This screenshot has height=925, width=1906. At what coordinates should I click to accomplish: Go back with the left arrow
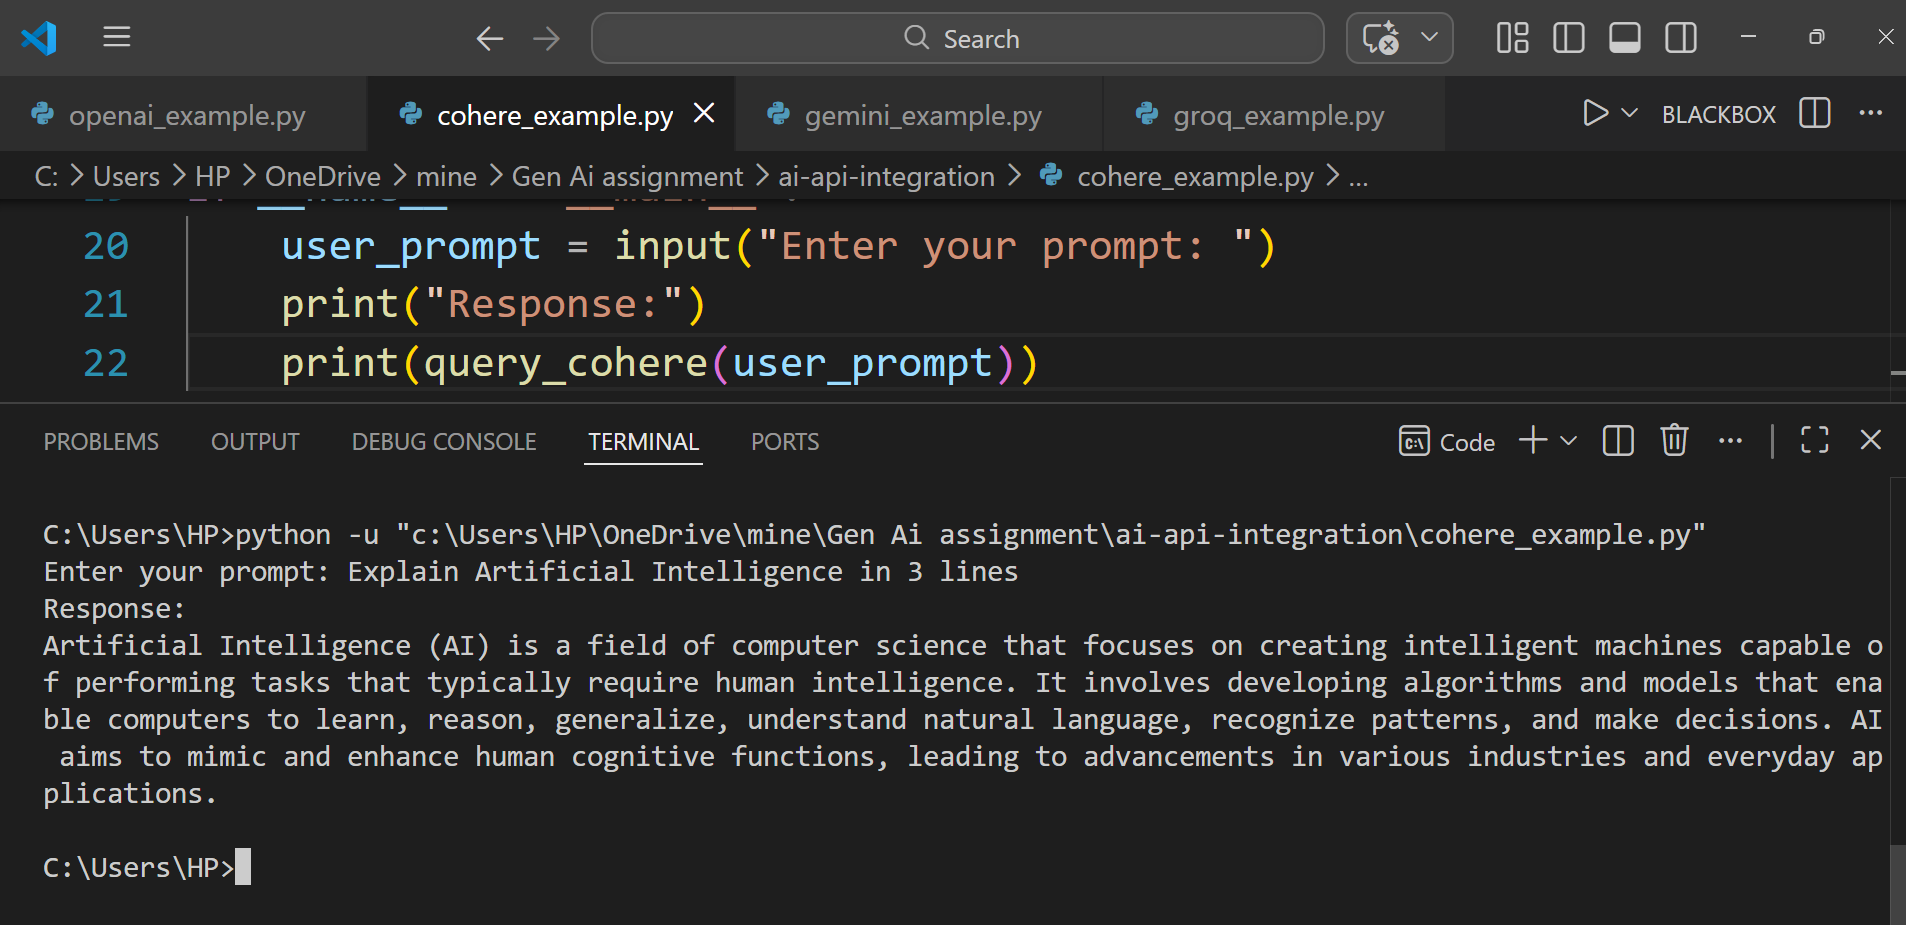[x=490, y=39]
